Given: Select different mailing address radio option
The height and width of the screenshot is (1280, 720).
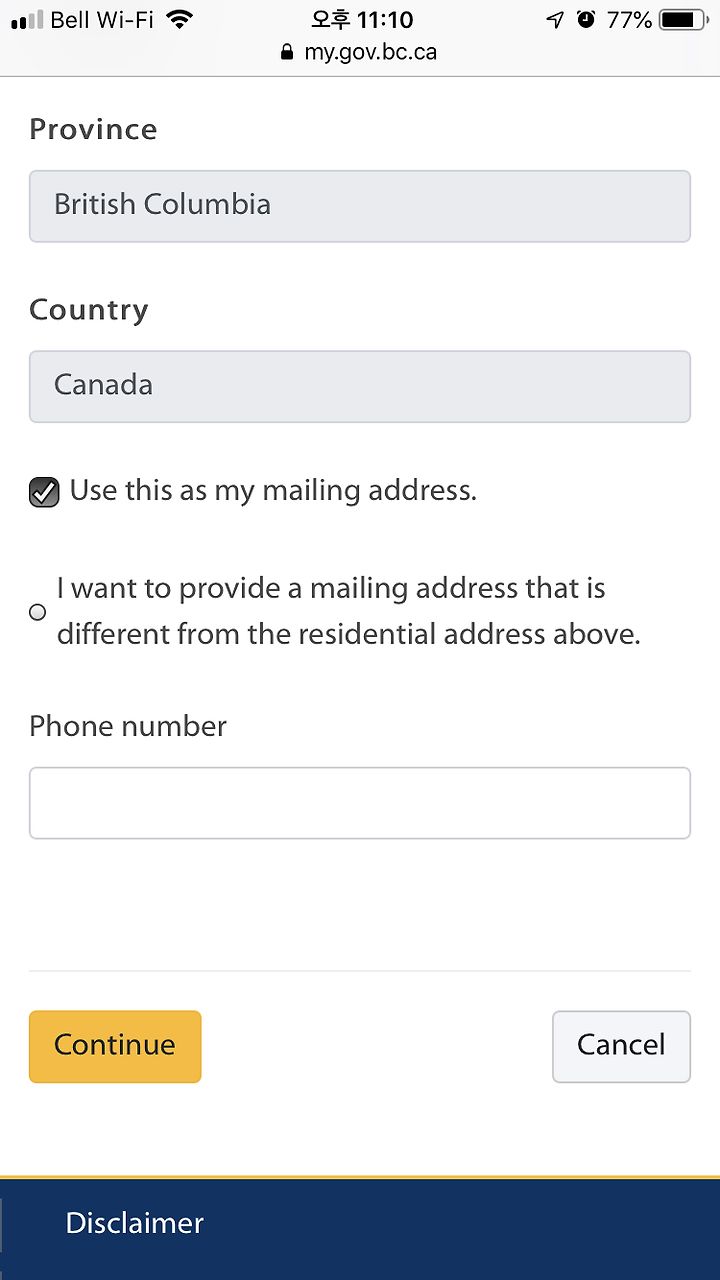Looking at the screenshot, I should pyautogui.click(x=38, y=612).
